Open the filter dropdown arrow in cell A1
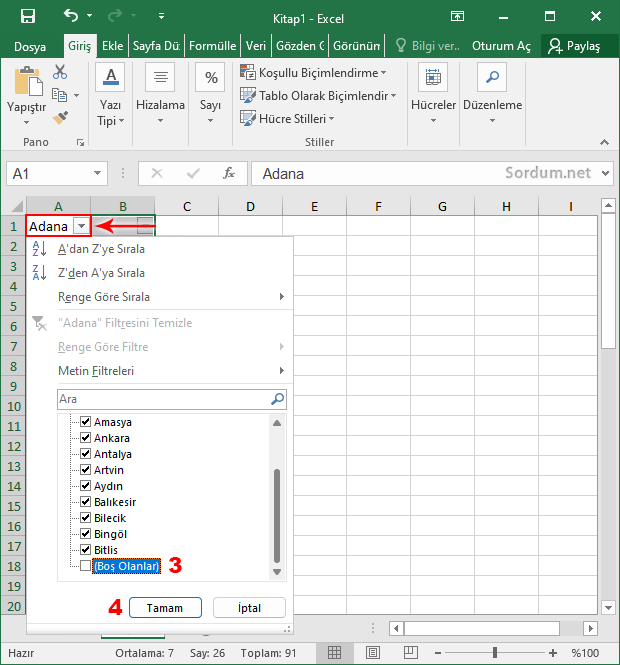 [x=81, y=226]
